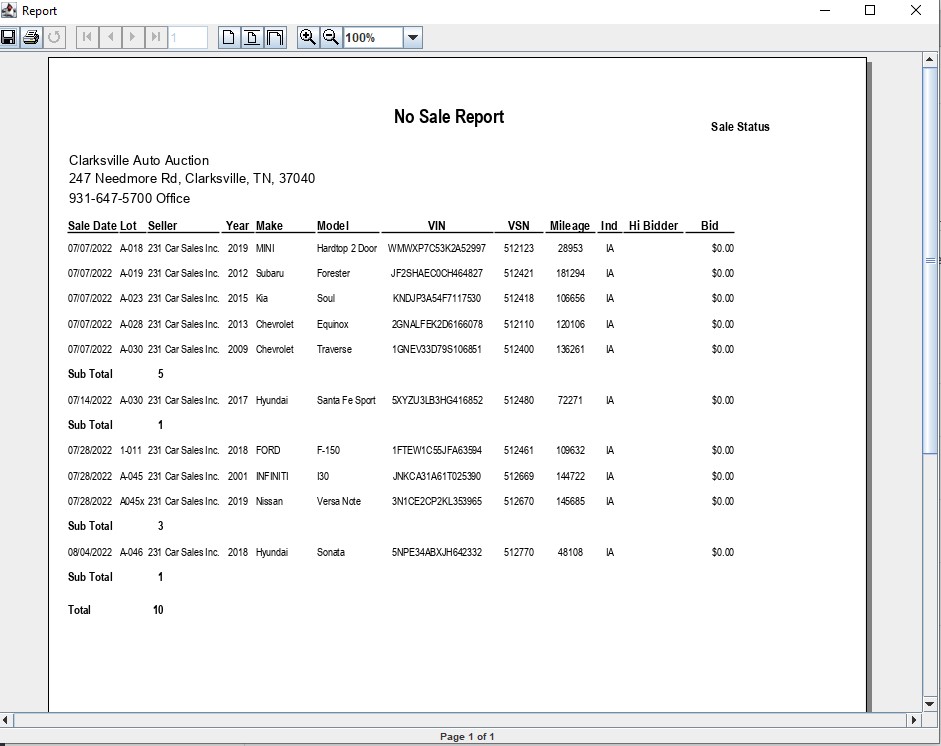
Task: Click the vertical scrollbar up arrow
Action: coord(930,61)
